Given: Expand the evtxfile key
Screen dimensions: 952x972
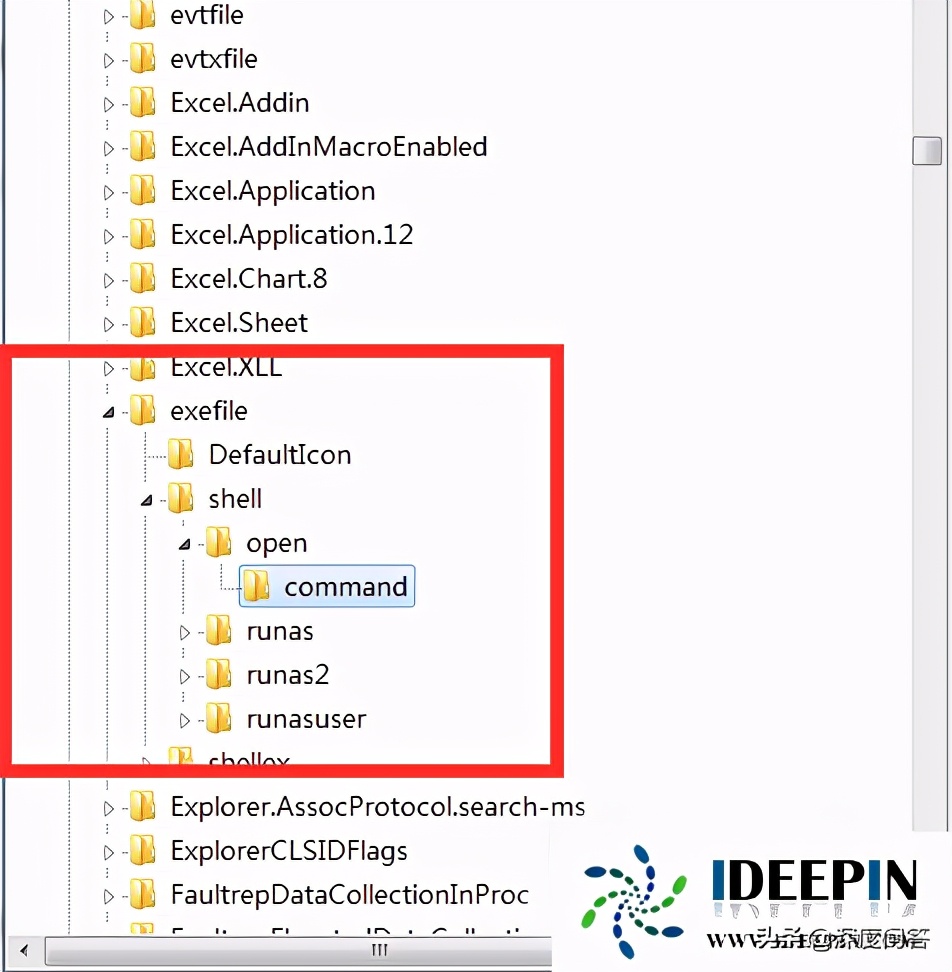Looking at the screenshot, I should pyautogui.click(x=109, y=60).
